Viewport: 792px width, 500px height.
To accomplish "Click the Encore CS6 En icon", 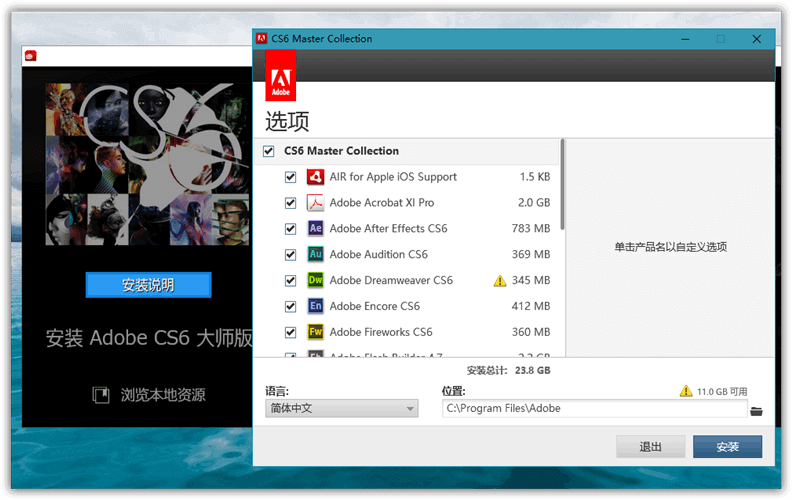I will click(x=316, y=306).
